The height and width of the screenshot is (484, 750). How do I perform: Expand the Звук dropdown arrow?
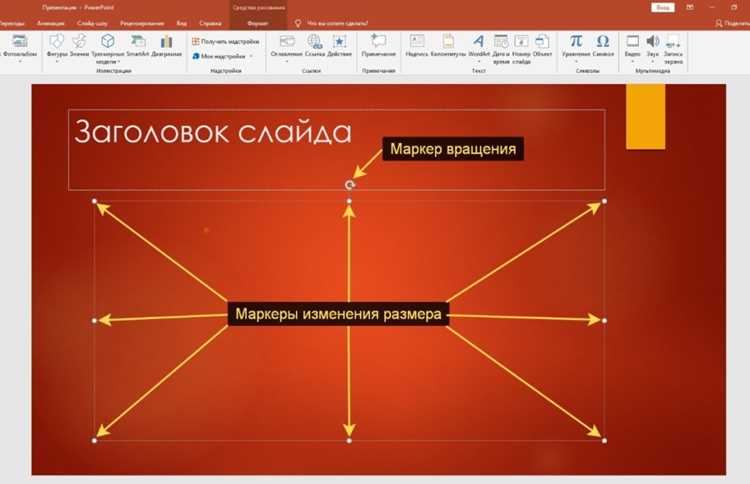[x=652, y=61]
